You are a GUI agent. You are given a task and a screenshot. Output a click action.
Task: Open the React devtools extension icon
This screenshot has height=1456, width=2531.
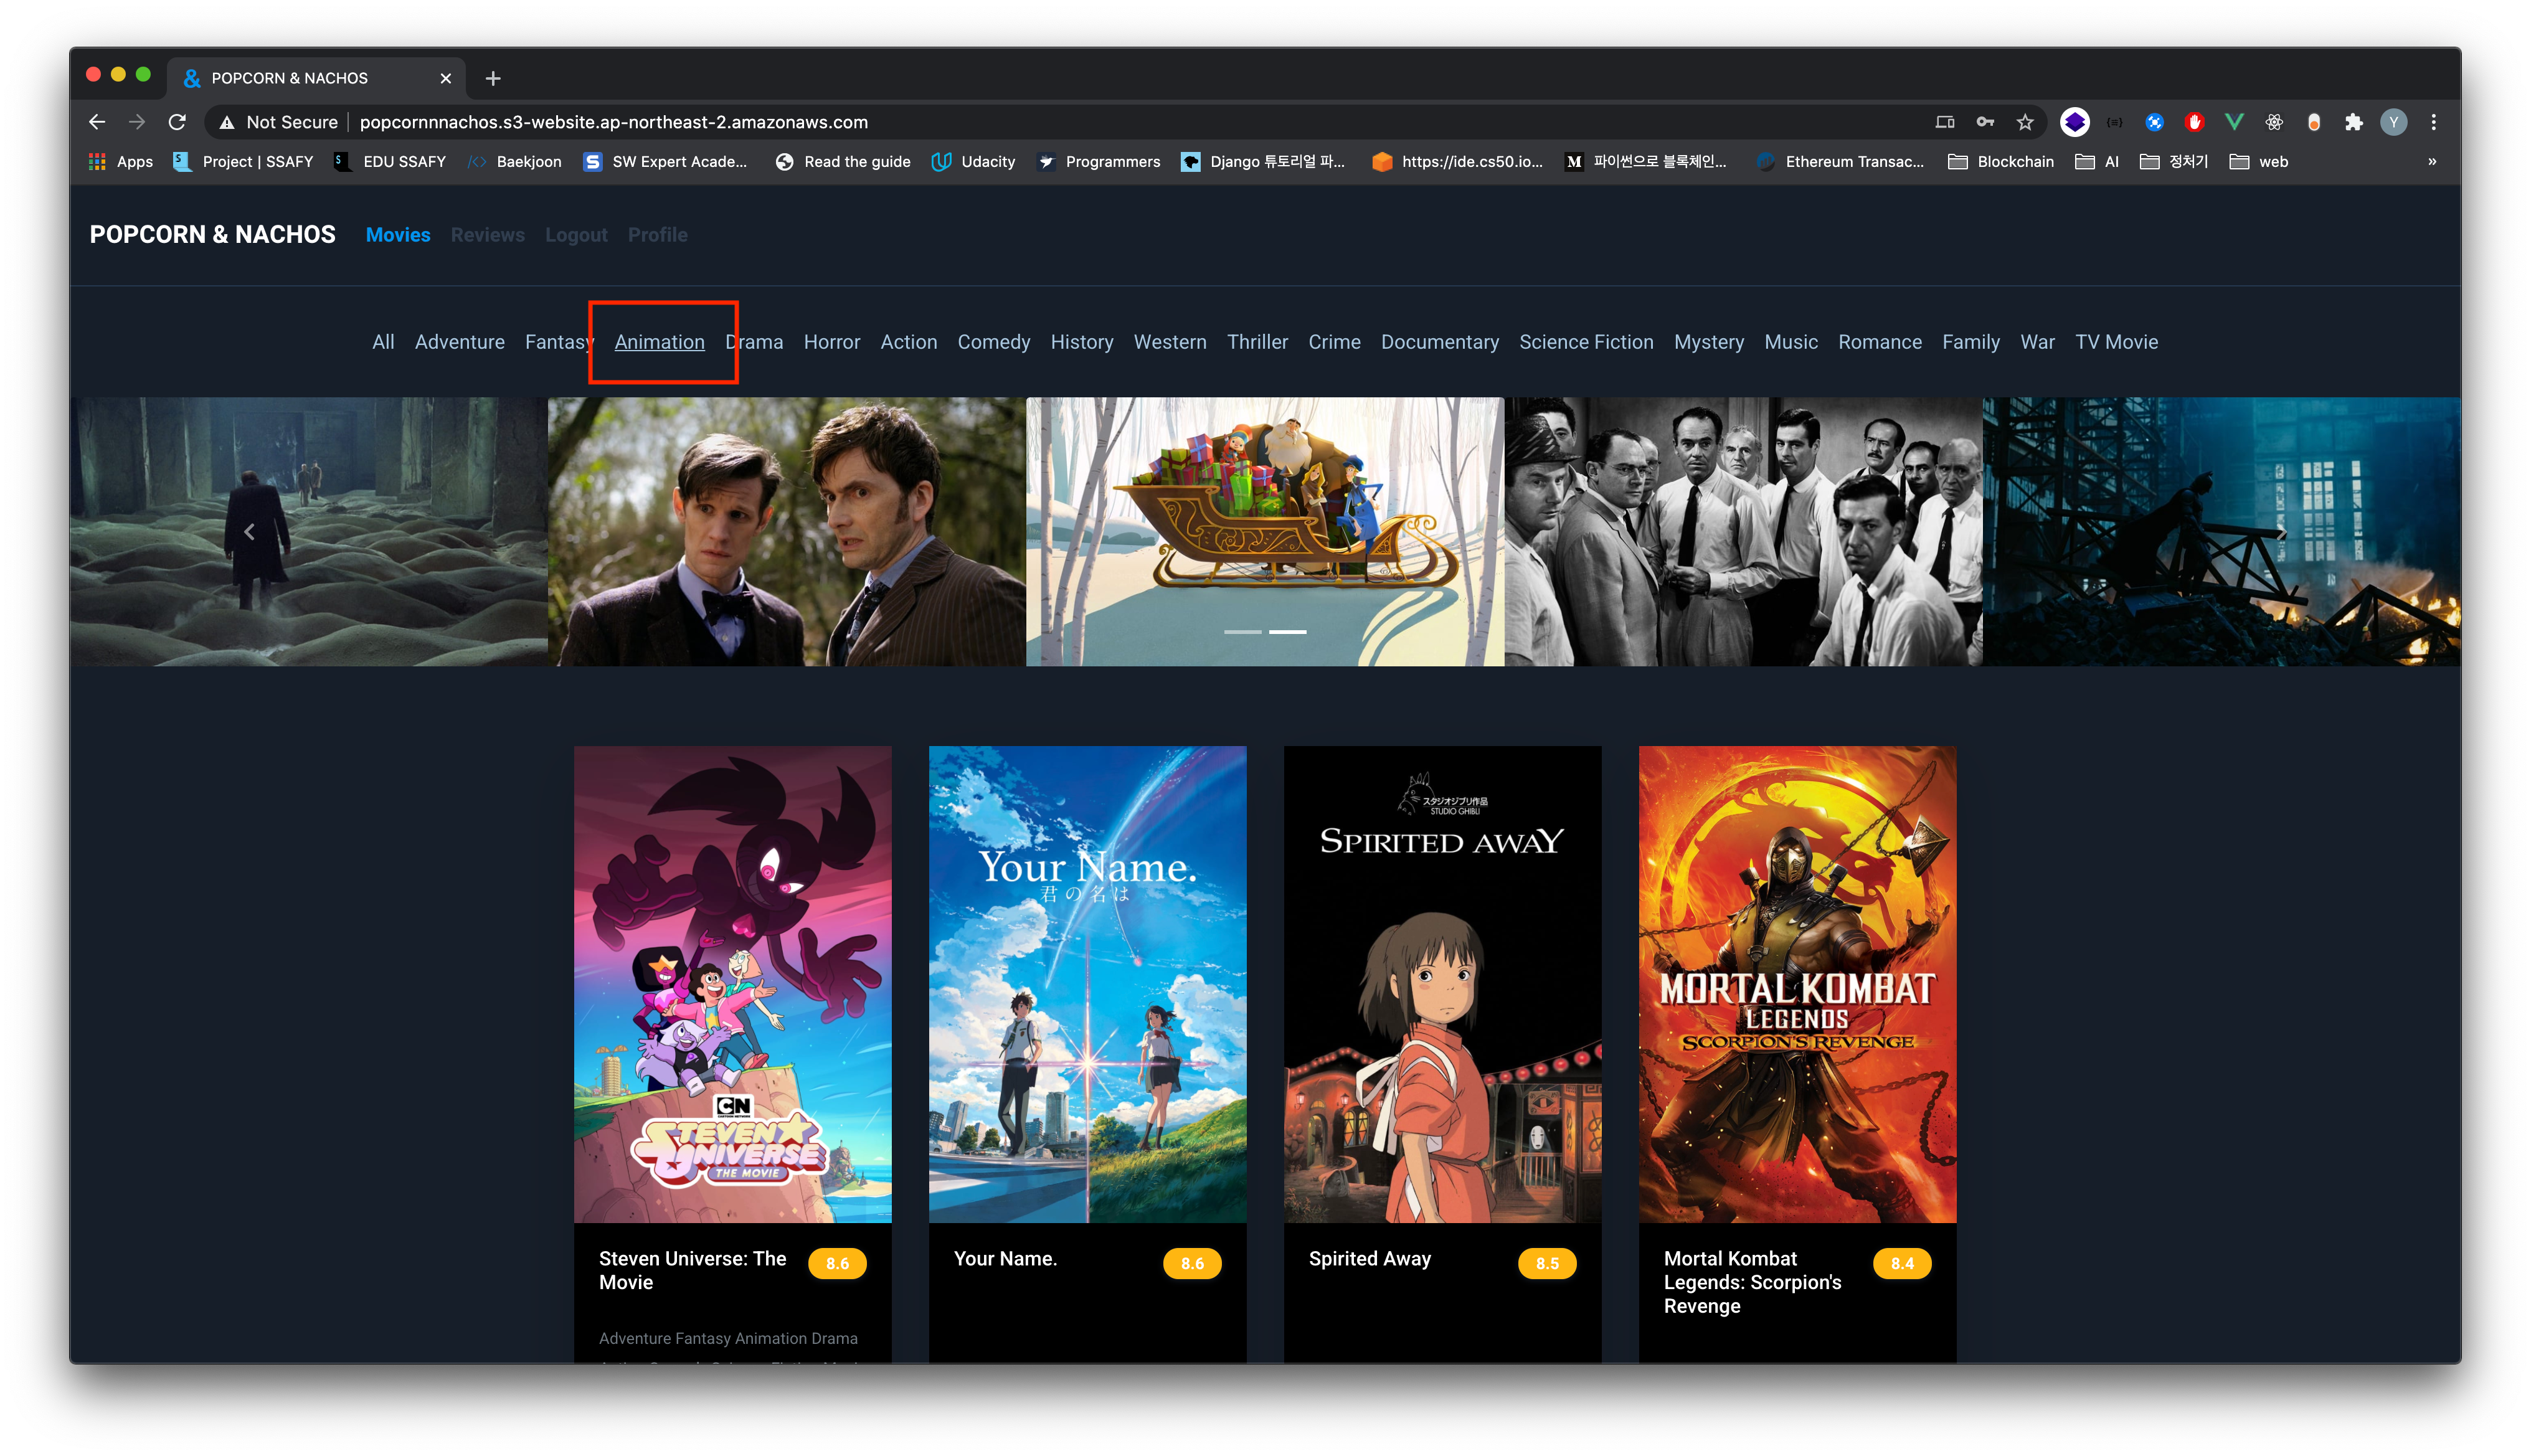click(2274, 122)
